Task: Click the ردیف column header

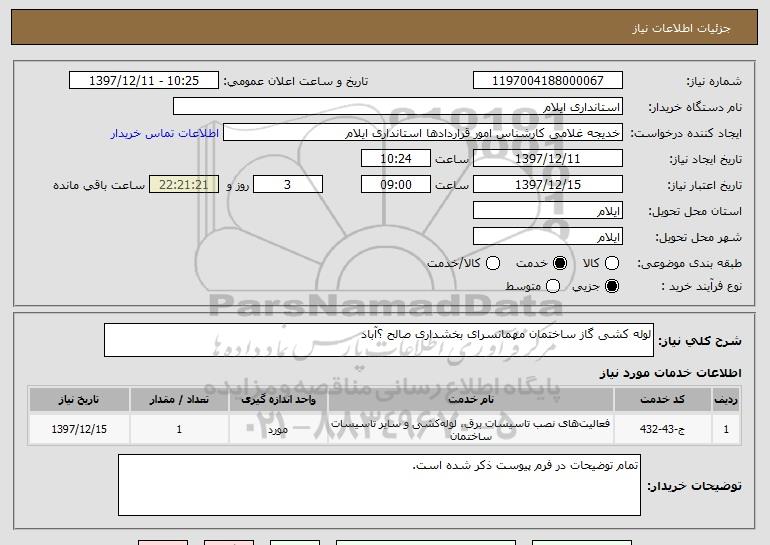Action: pos(726,400)
